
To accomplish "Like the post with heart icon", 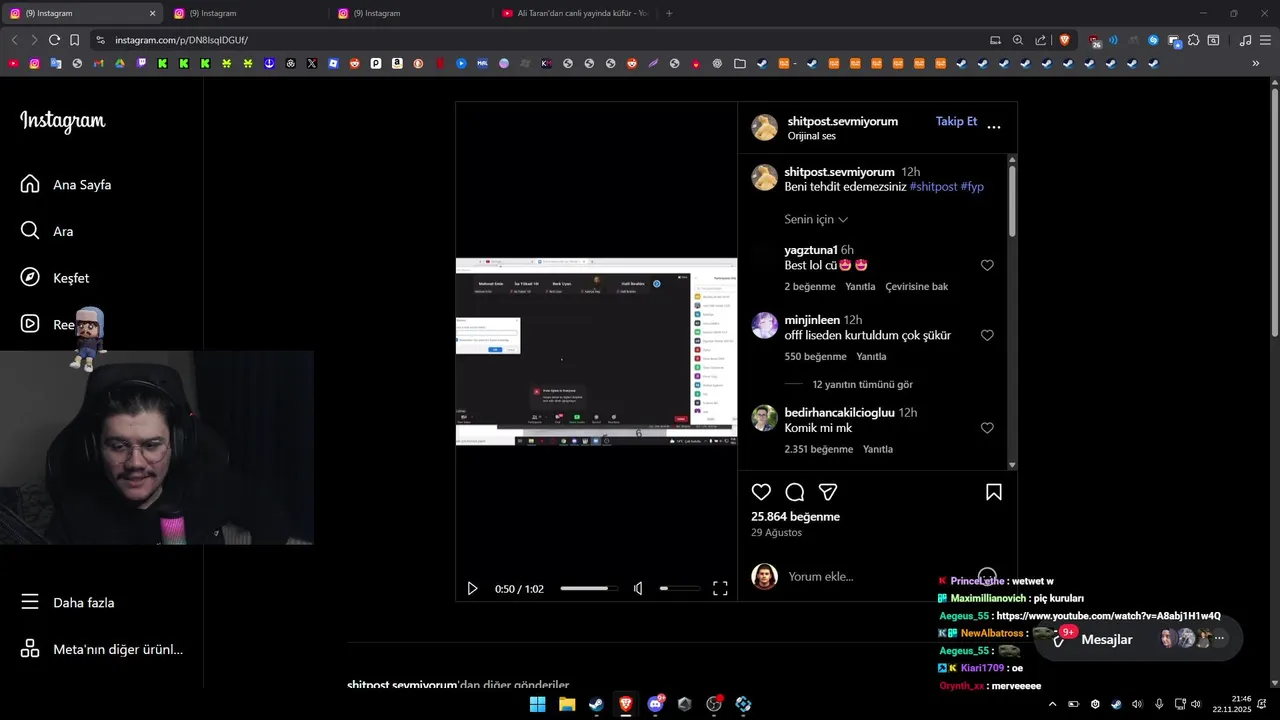I will tap(761, 492).
